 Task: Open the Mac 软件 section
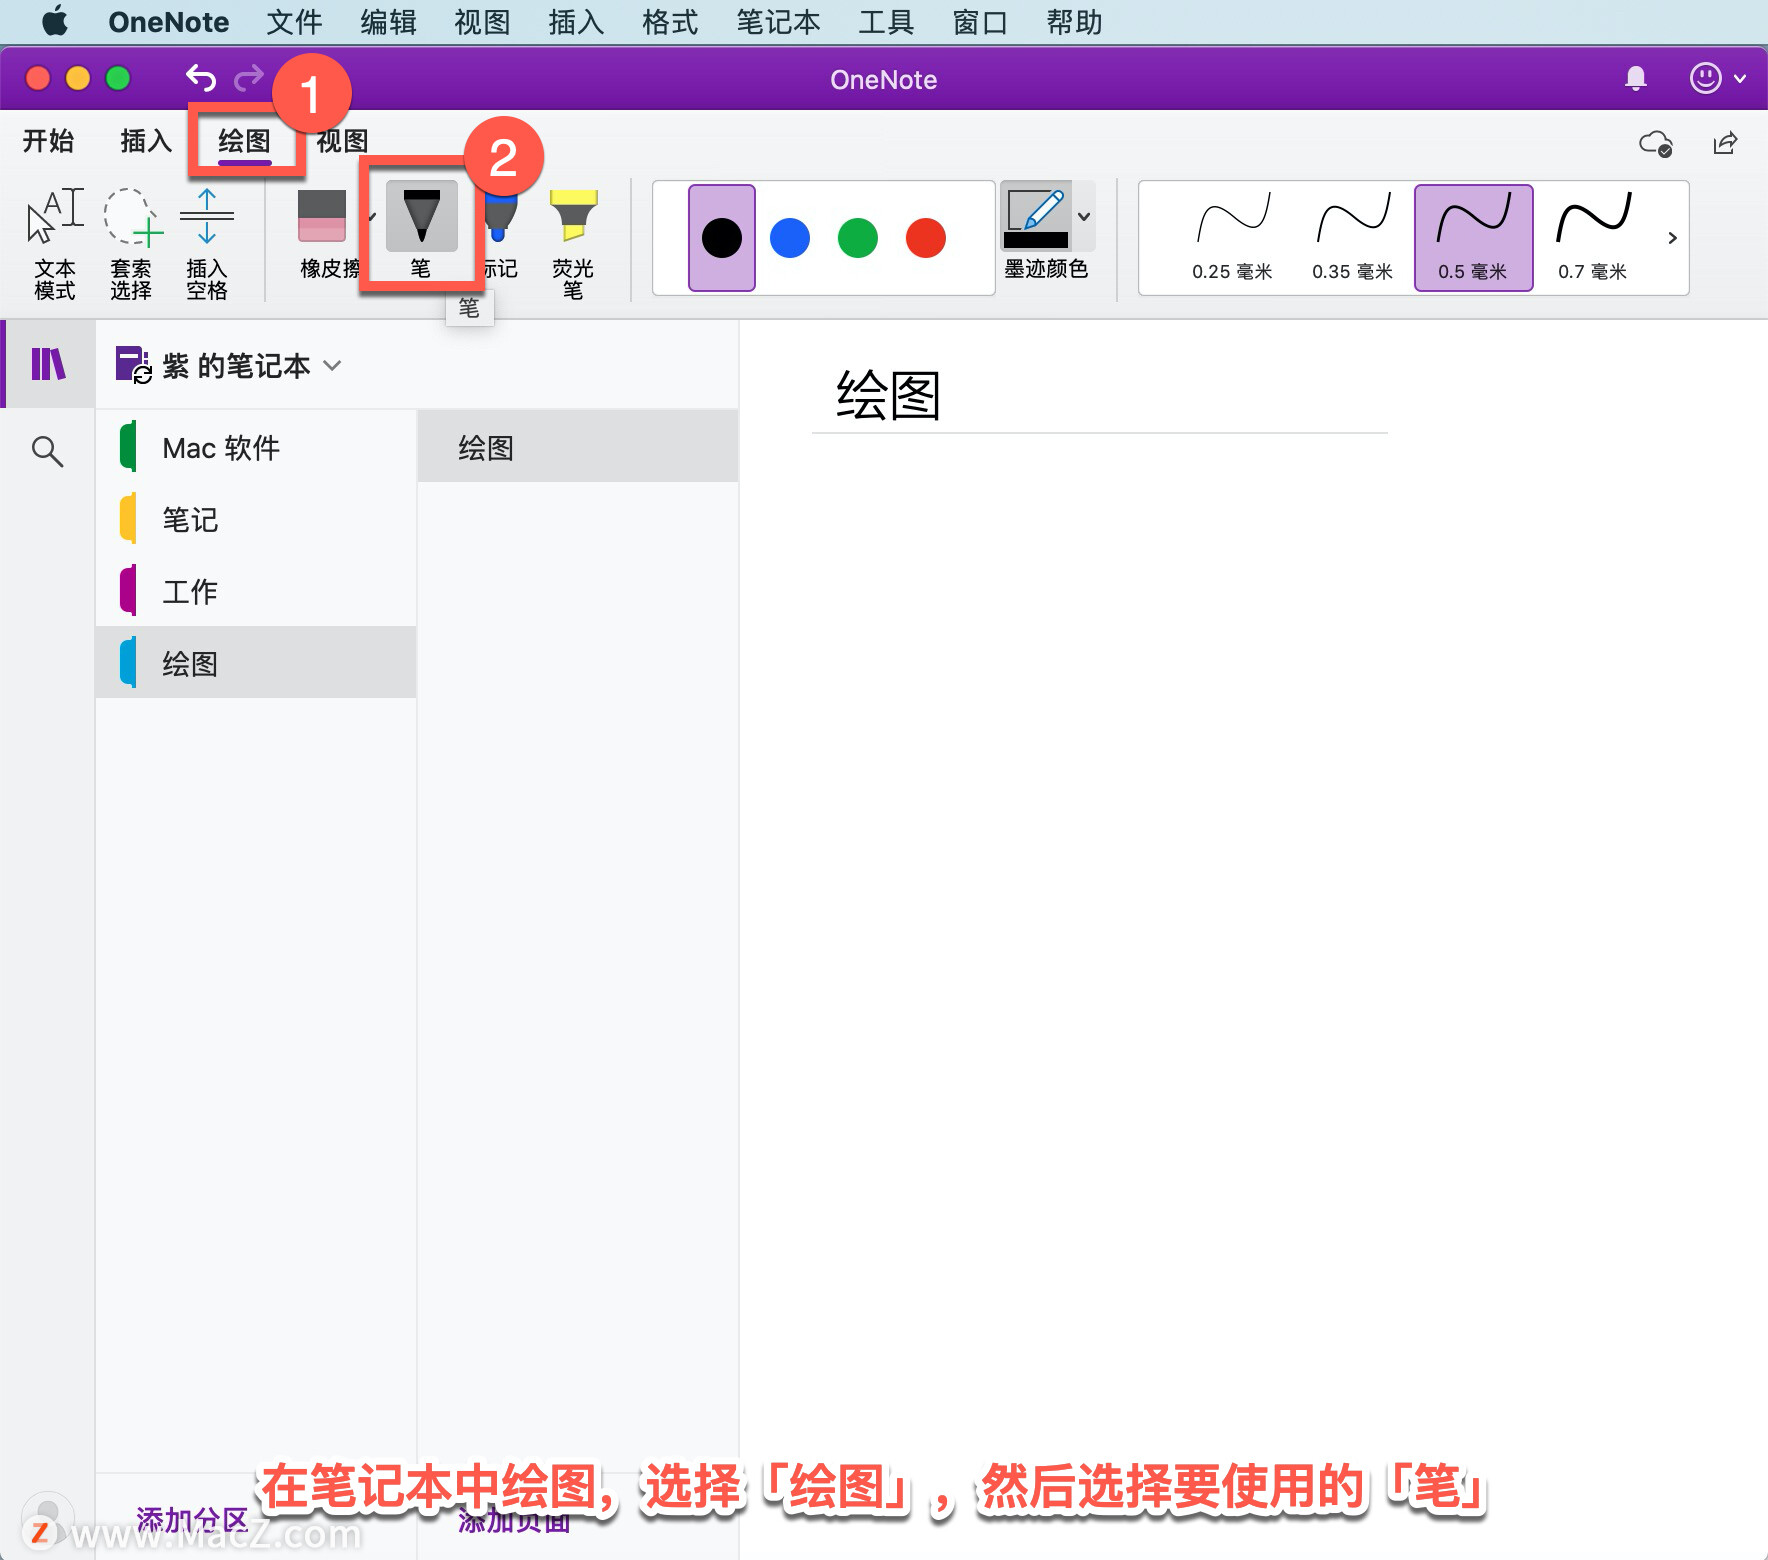coord(256,447)
